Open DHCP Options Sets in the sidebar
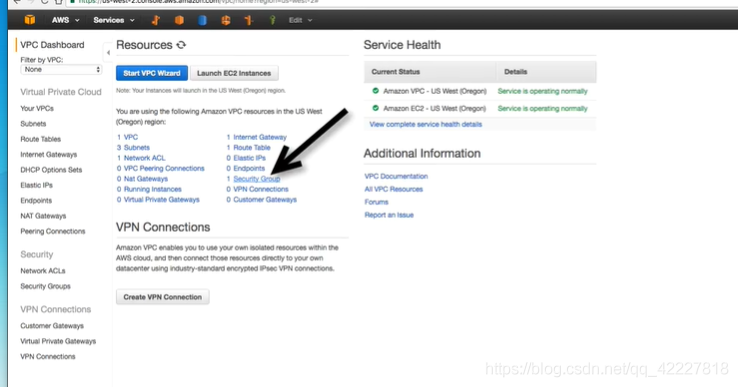 (x=51, y=169)
